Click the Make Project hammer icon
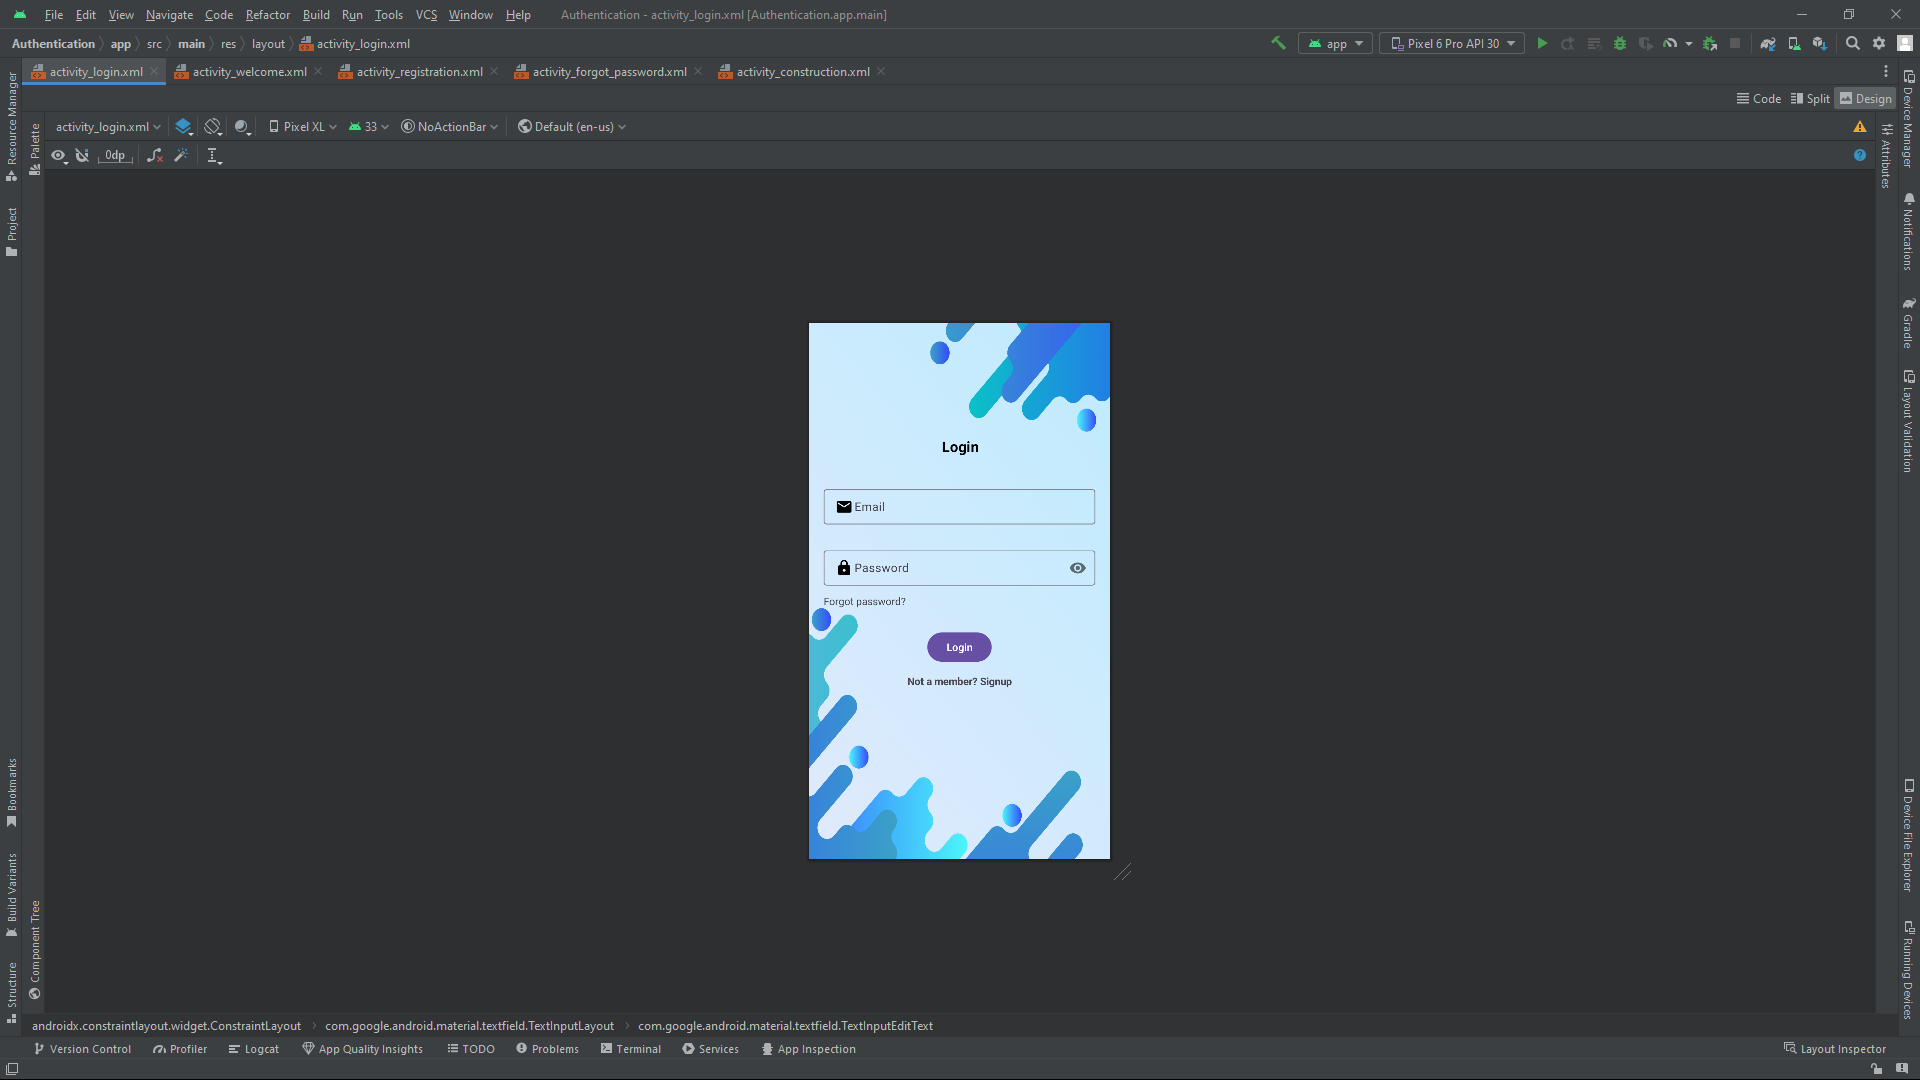The image size is (1920, 1080). click(x=1278, y=43)
